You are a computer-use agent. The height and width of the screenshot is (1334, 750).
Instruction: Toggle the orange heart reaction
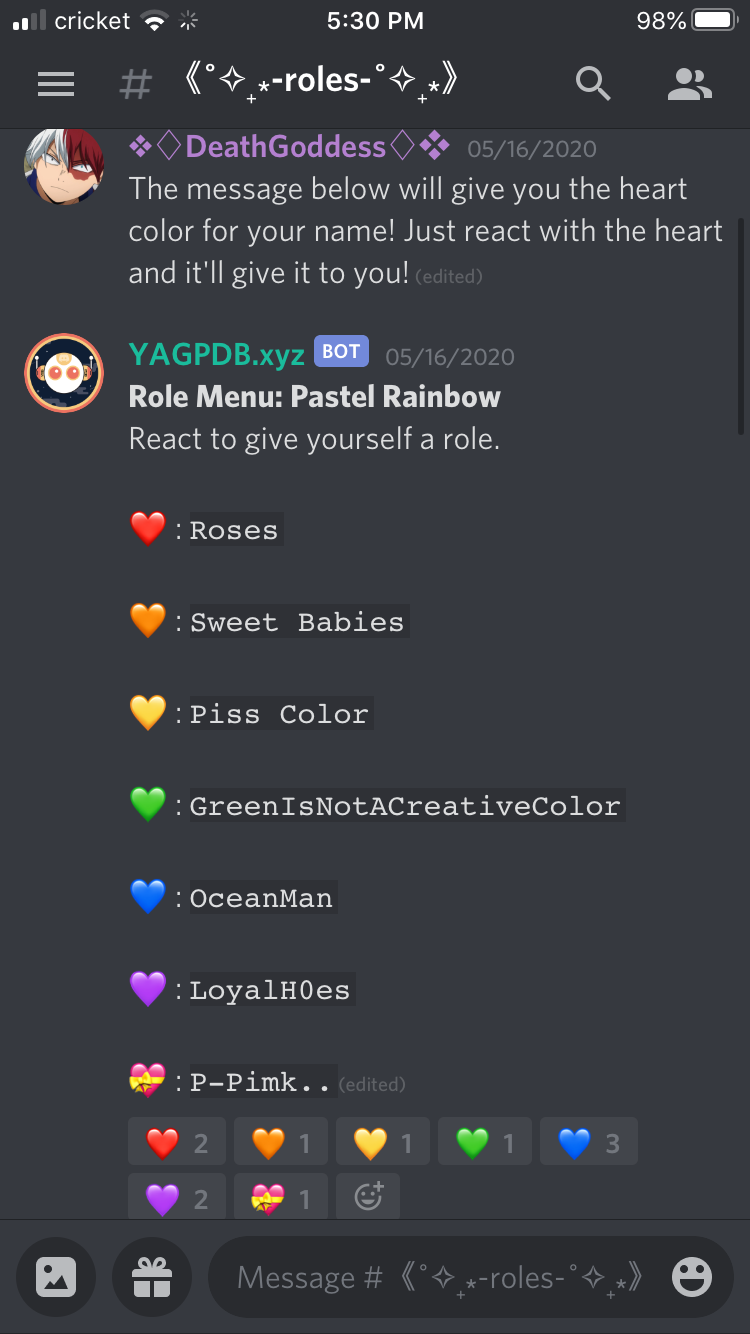pos(281,1142)
